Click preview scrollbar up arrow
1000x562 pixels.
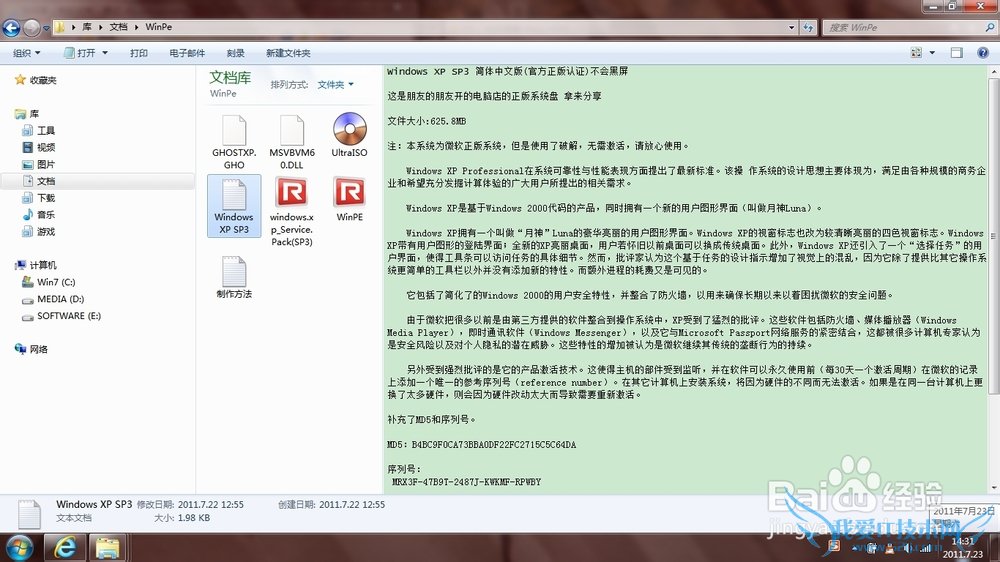(x=994, y=72)
